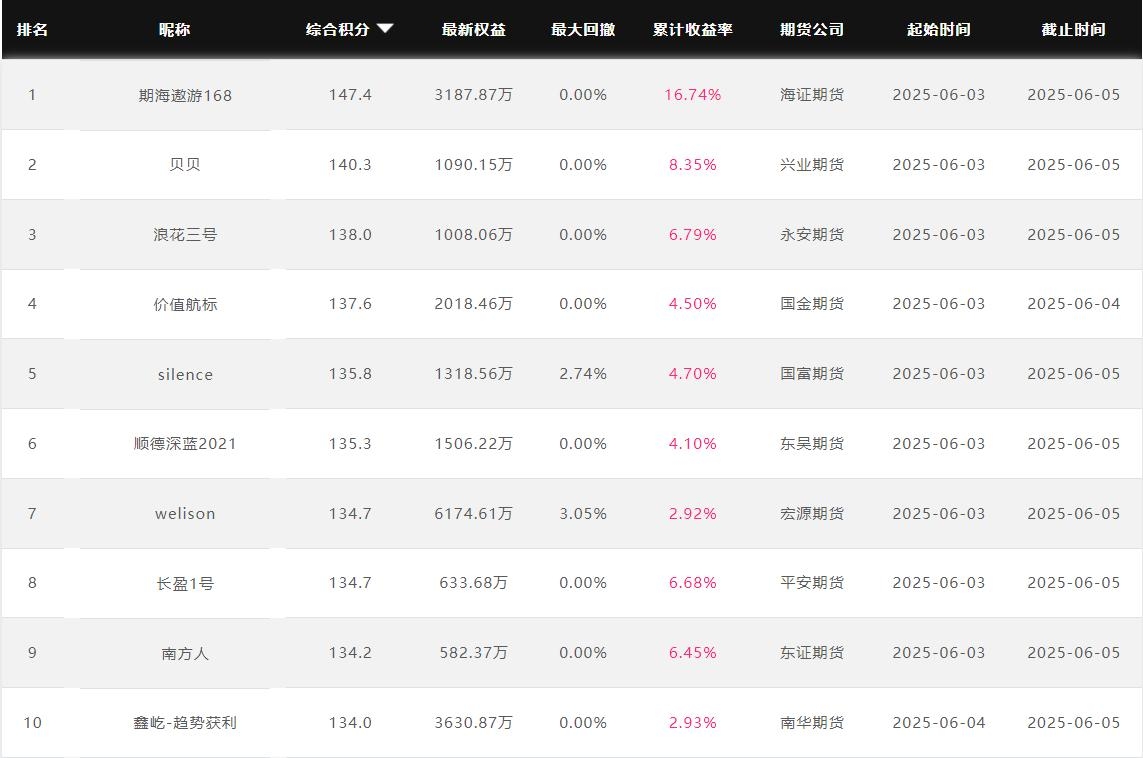Select the nickname 顺德深蓝2021
The width and height of the screenshot is (1143, 758).
pyautogui.click(x=185, y=444)
